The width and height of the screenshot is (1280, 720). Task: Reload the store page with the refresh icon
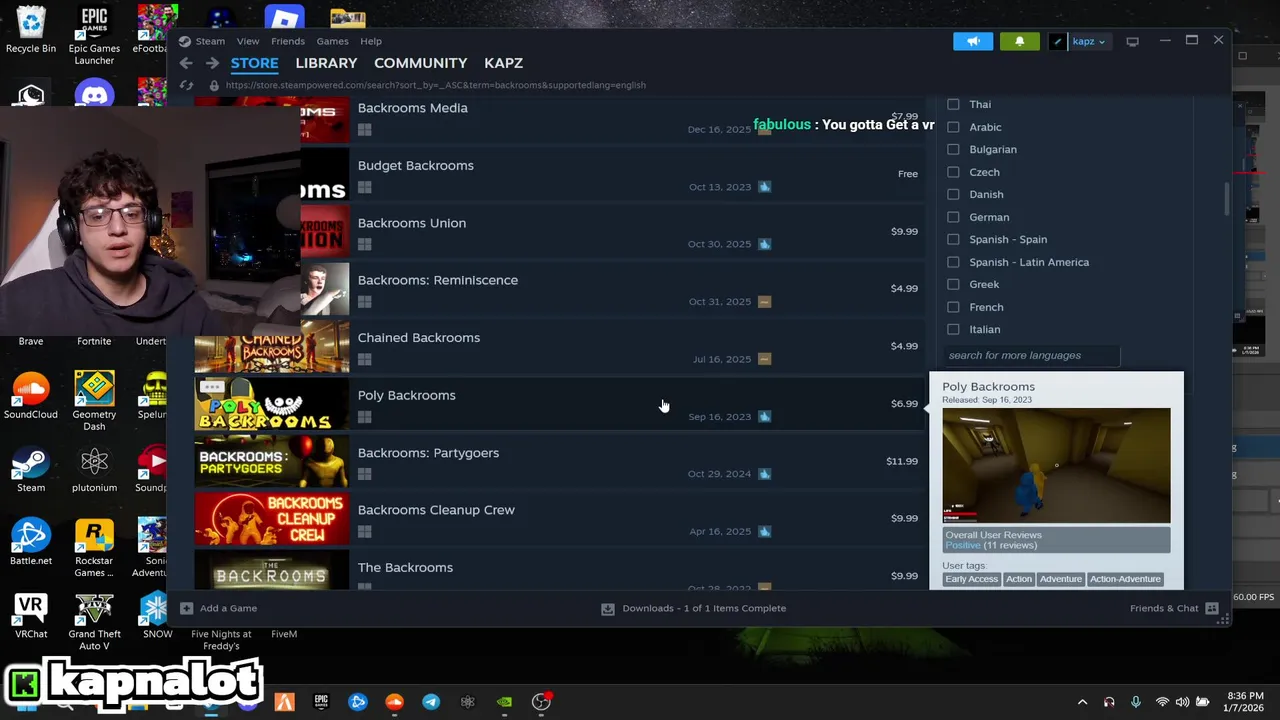tap(186, 85)
